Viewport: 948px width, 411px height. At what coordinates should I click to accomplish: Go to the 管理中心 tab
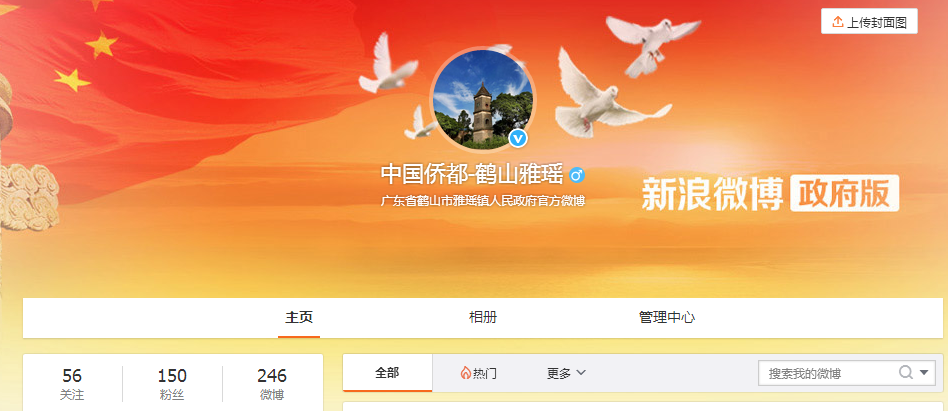(x=667, y=317)
